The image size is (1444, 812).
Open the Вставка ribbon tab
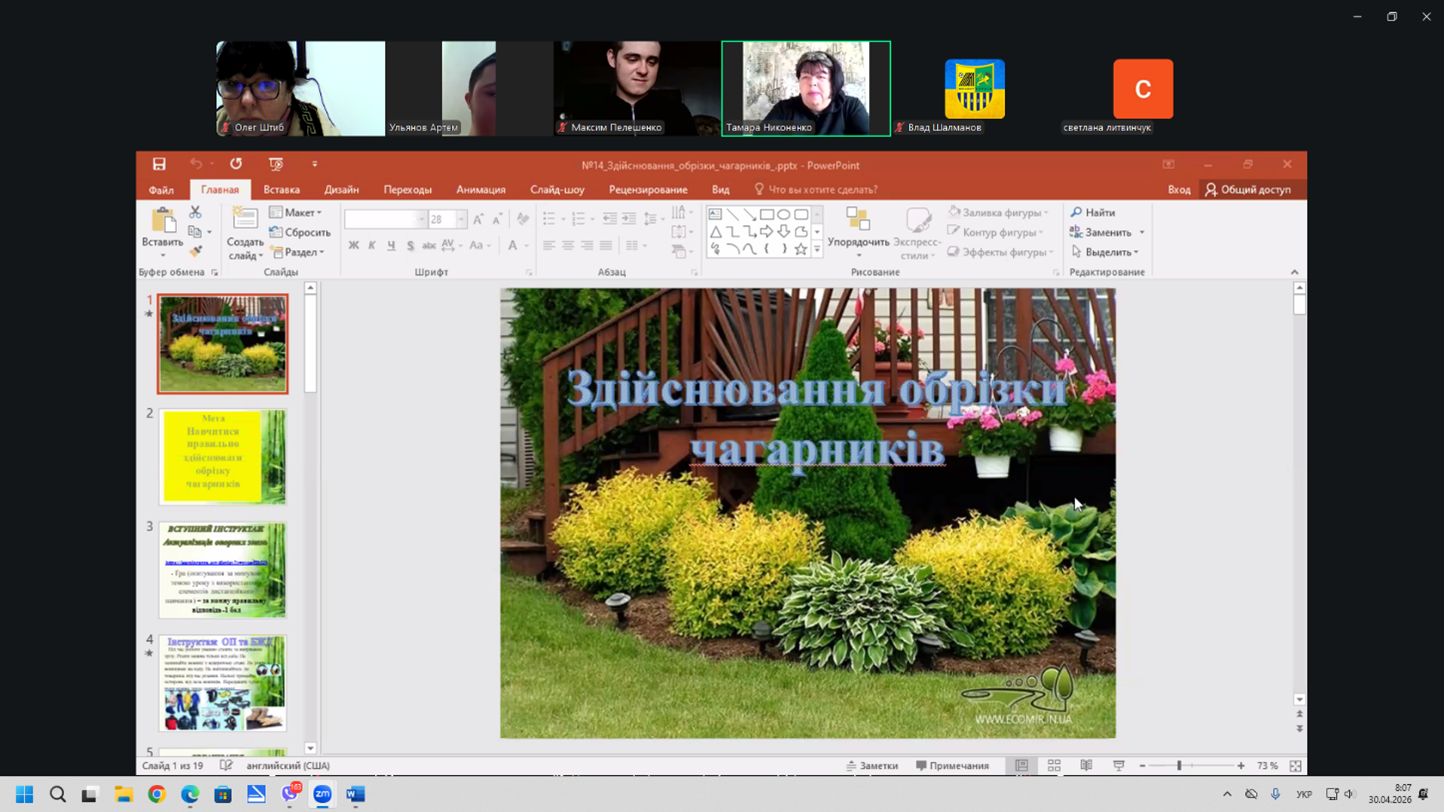(281, 190)
